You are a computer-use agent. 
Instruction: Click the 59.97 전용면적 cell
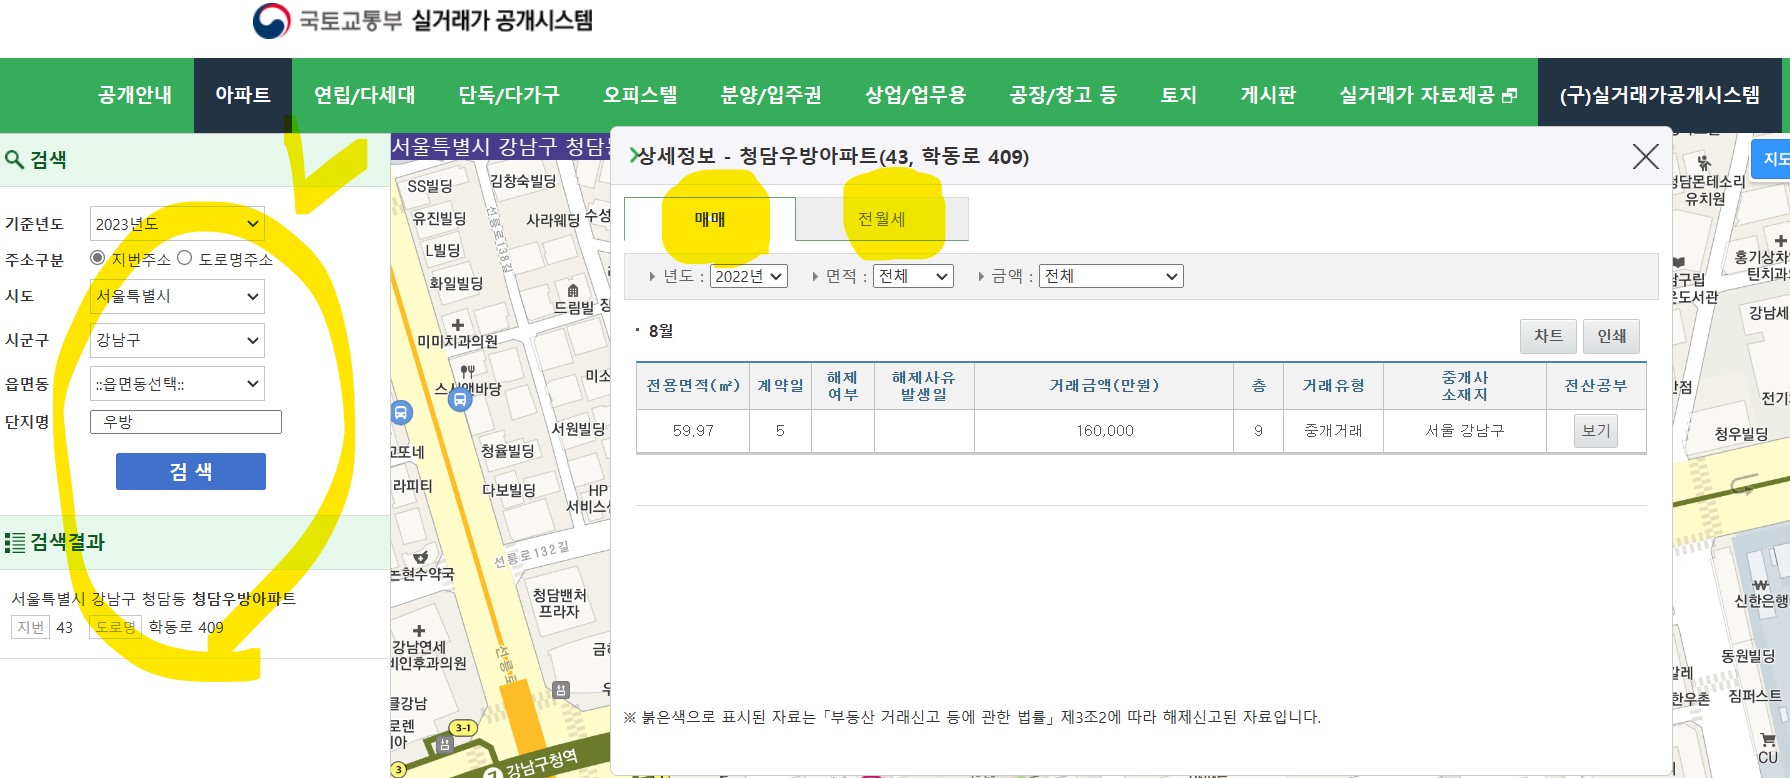coord(693,431)
